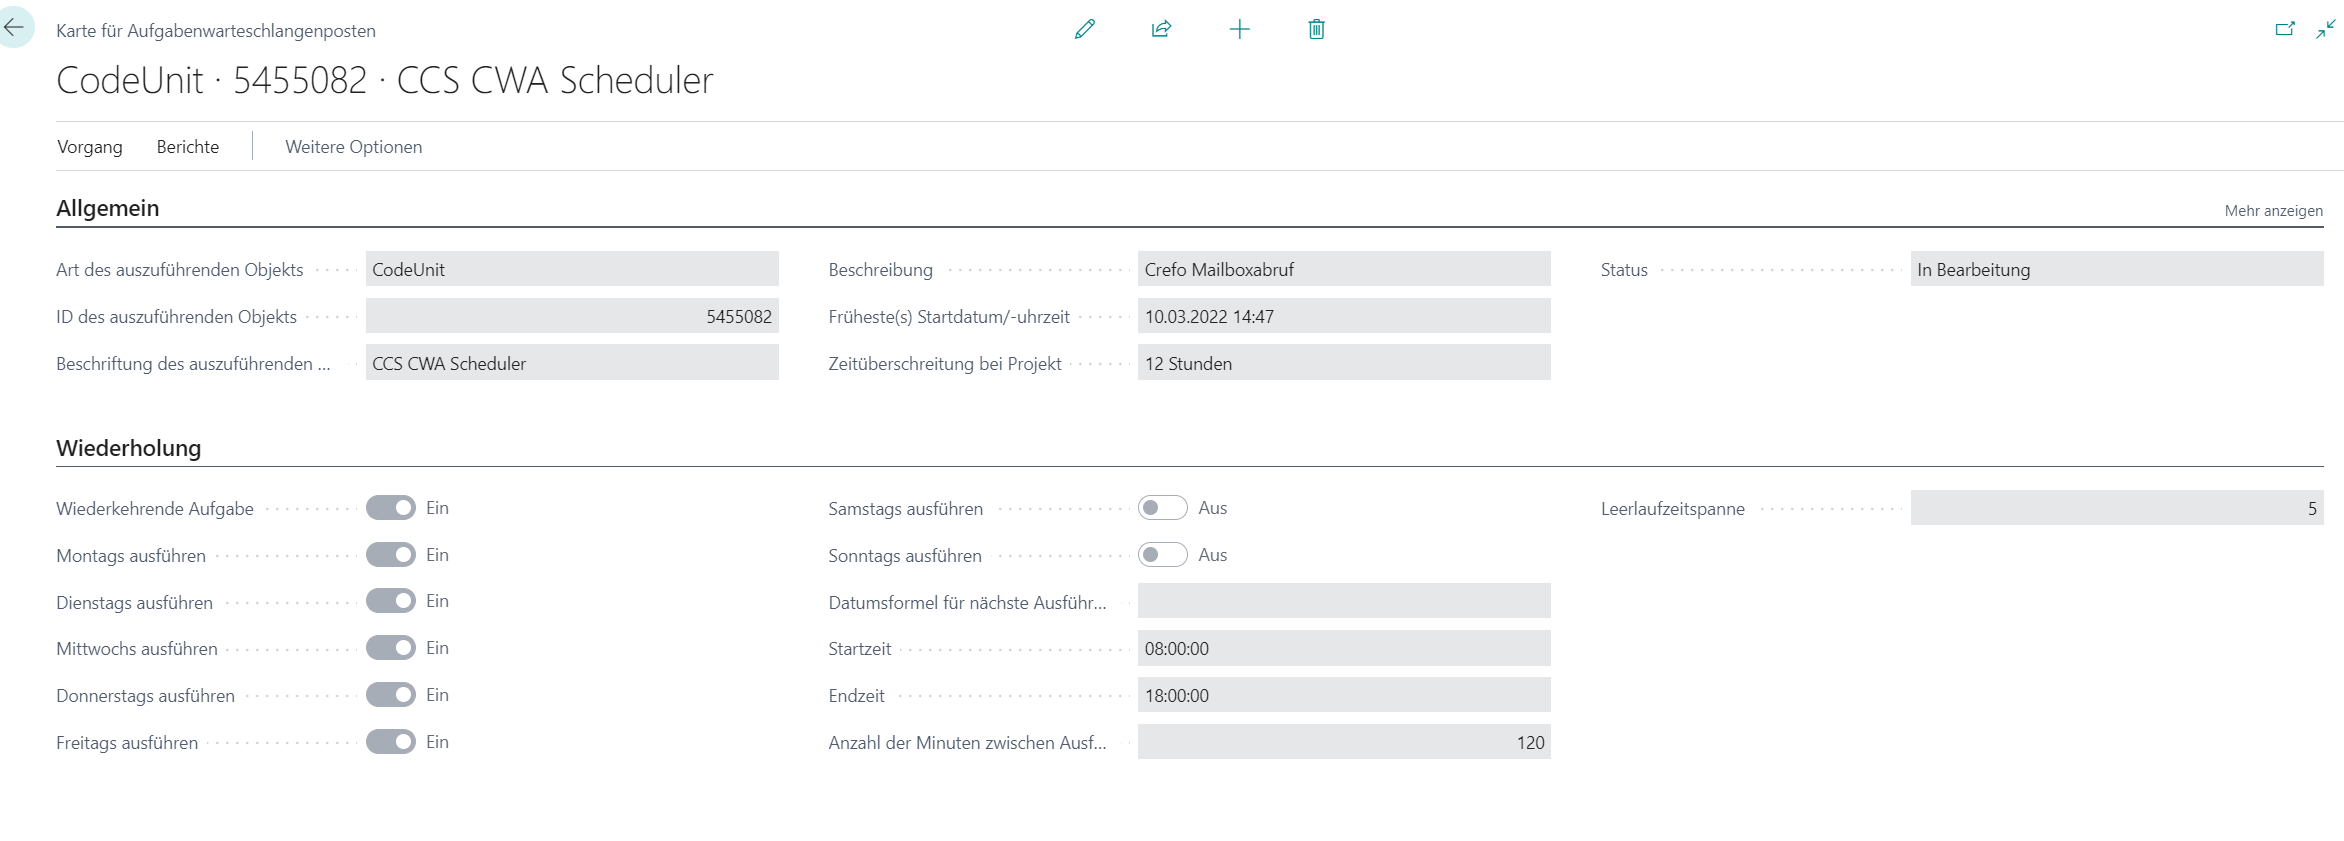
Task: Disable the Freitags ausführen switch
Action: [x=390, y=742]
